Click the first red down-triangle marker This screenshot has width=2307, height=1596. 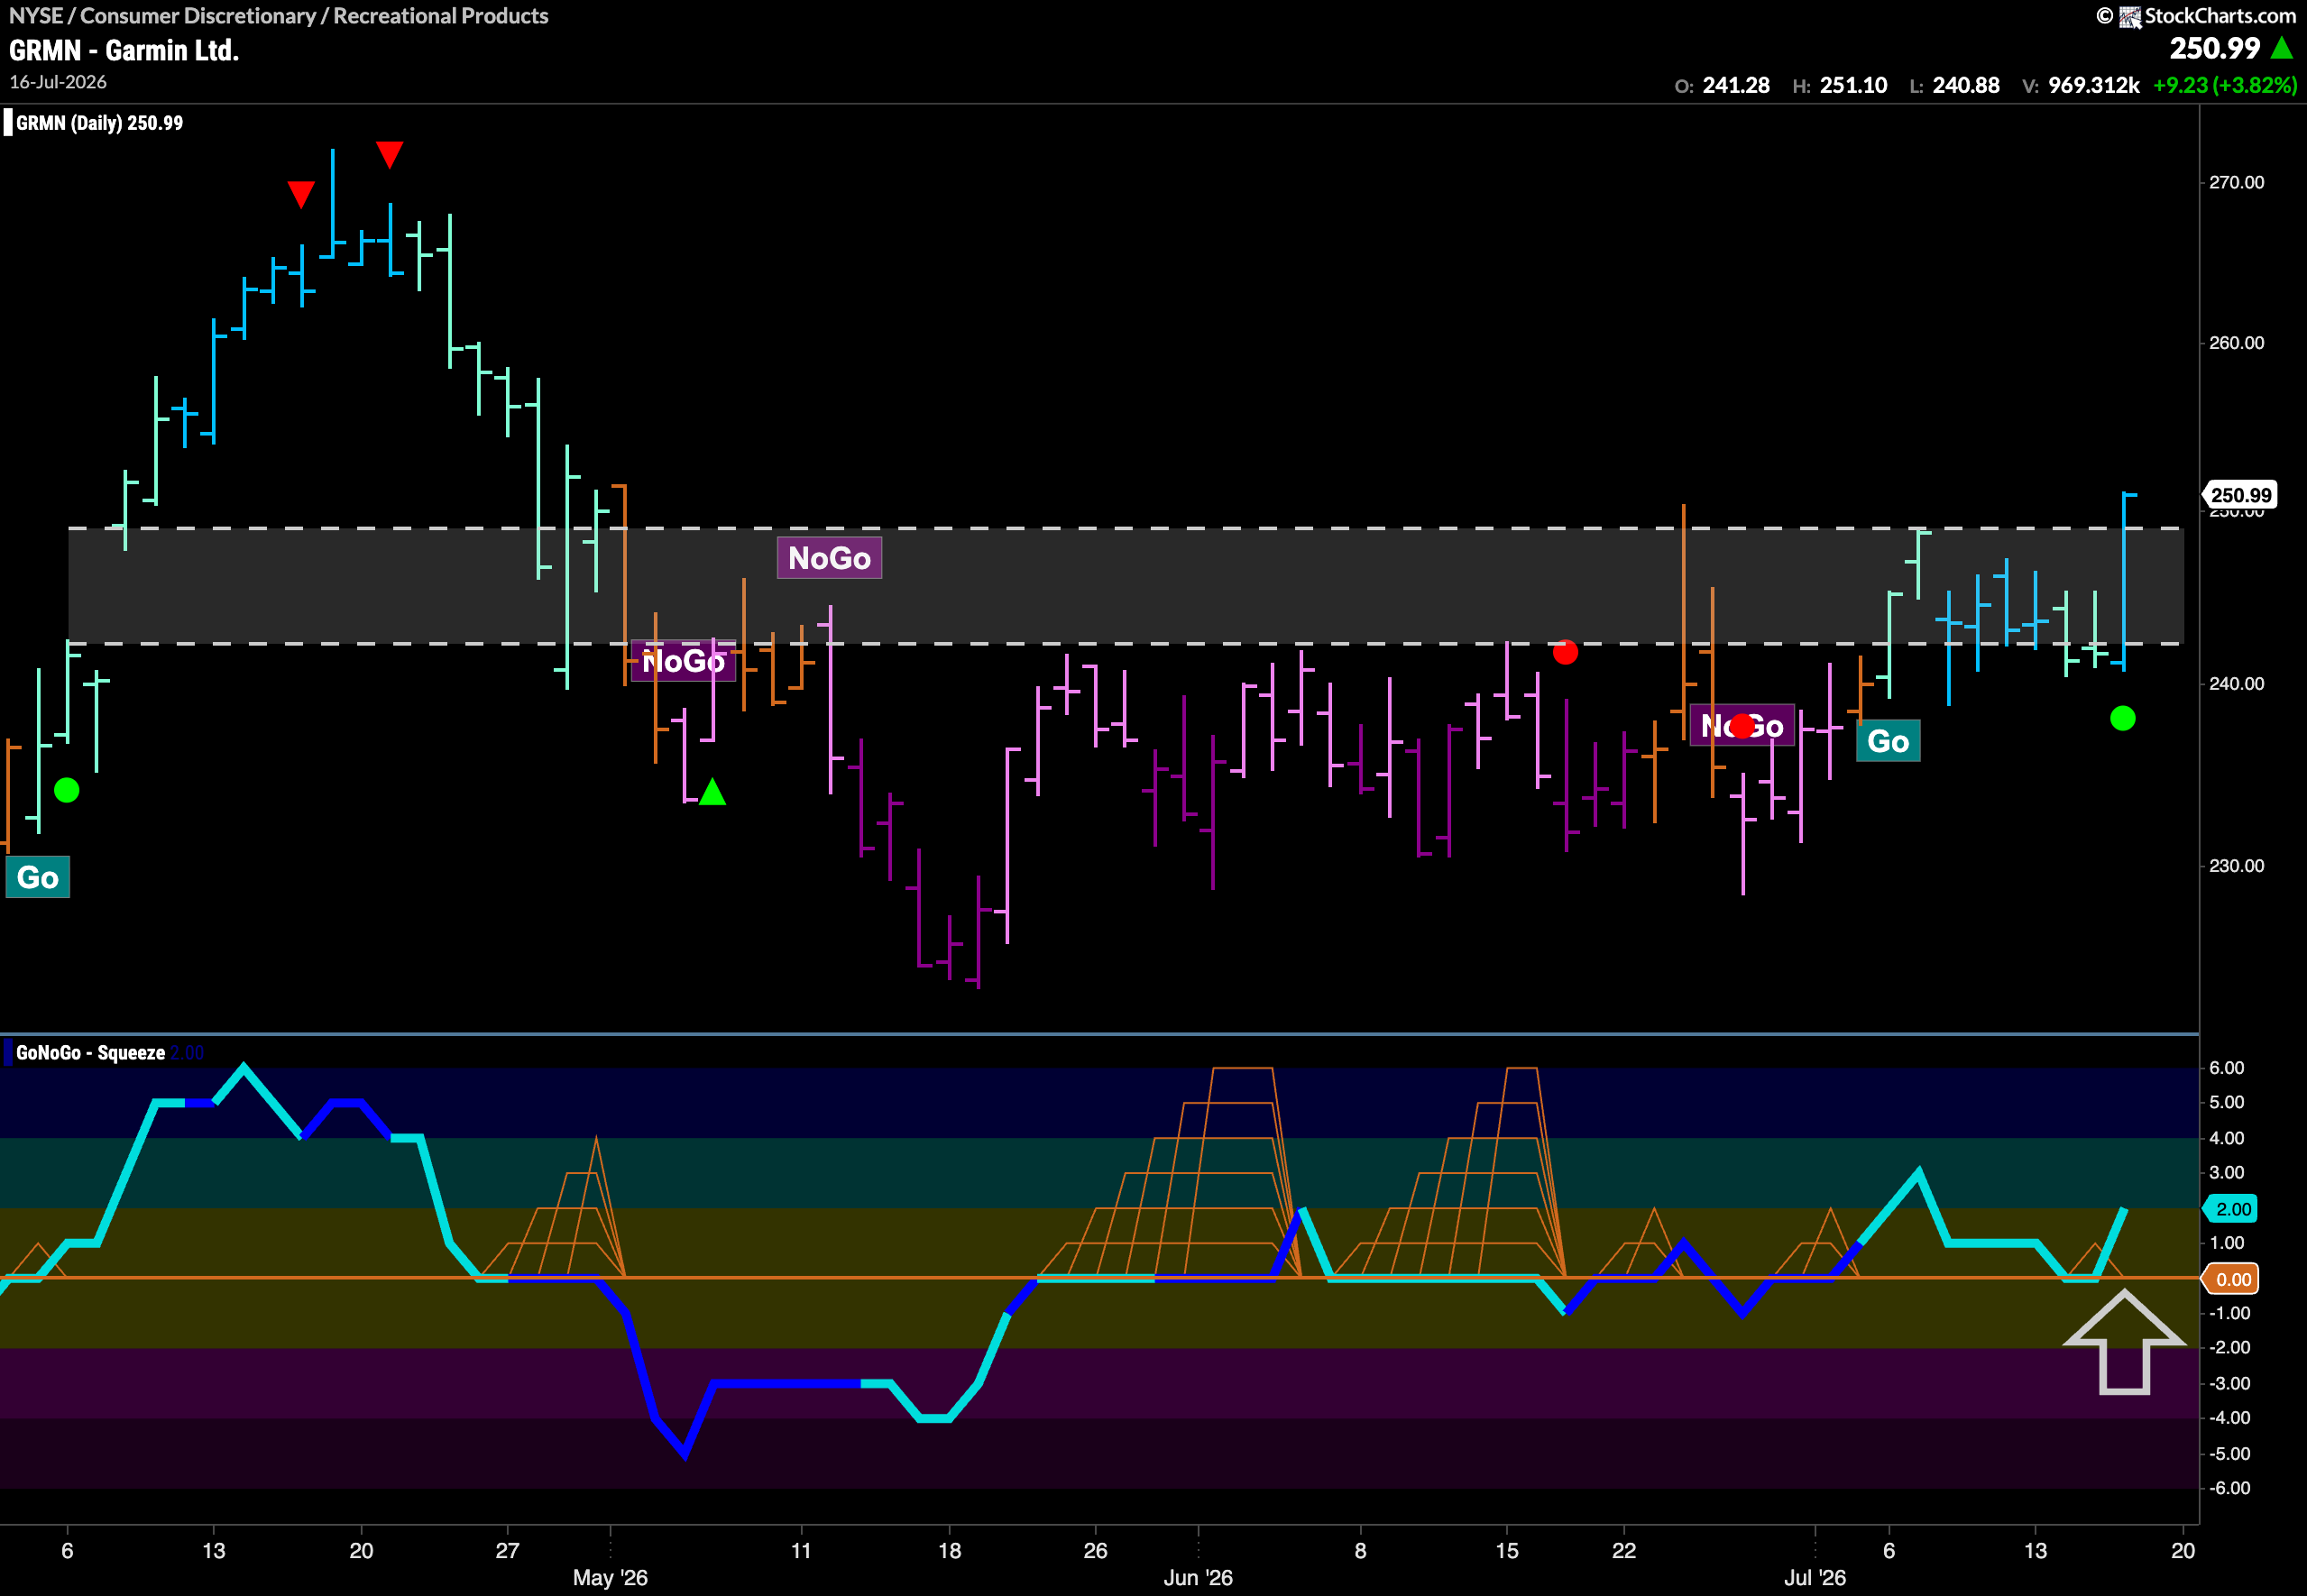pos(301,193)
